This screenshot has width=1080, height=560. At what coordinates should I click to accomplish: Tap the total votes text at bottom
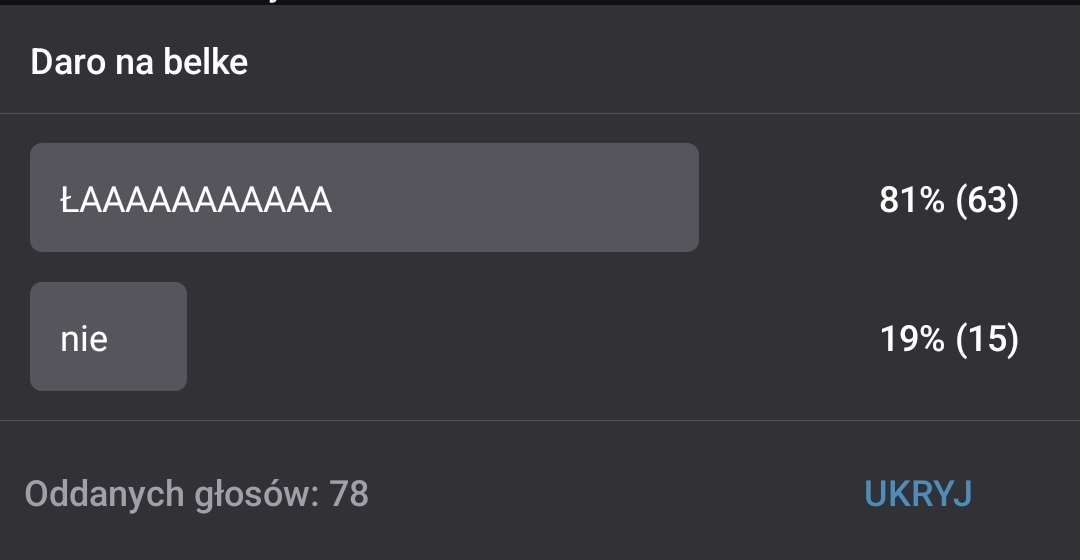coord(197,494)
